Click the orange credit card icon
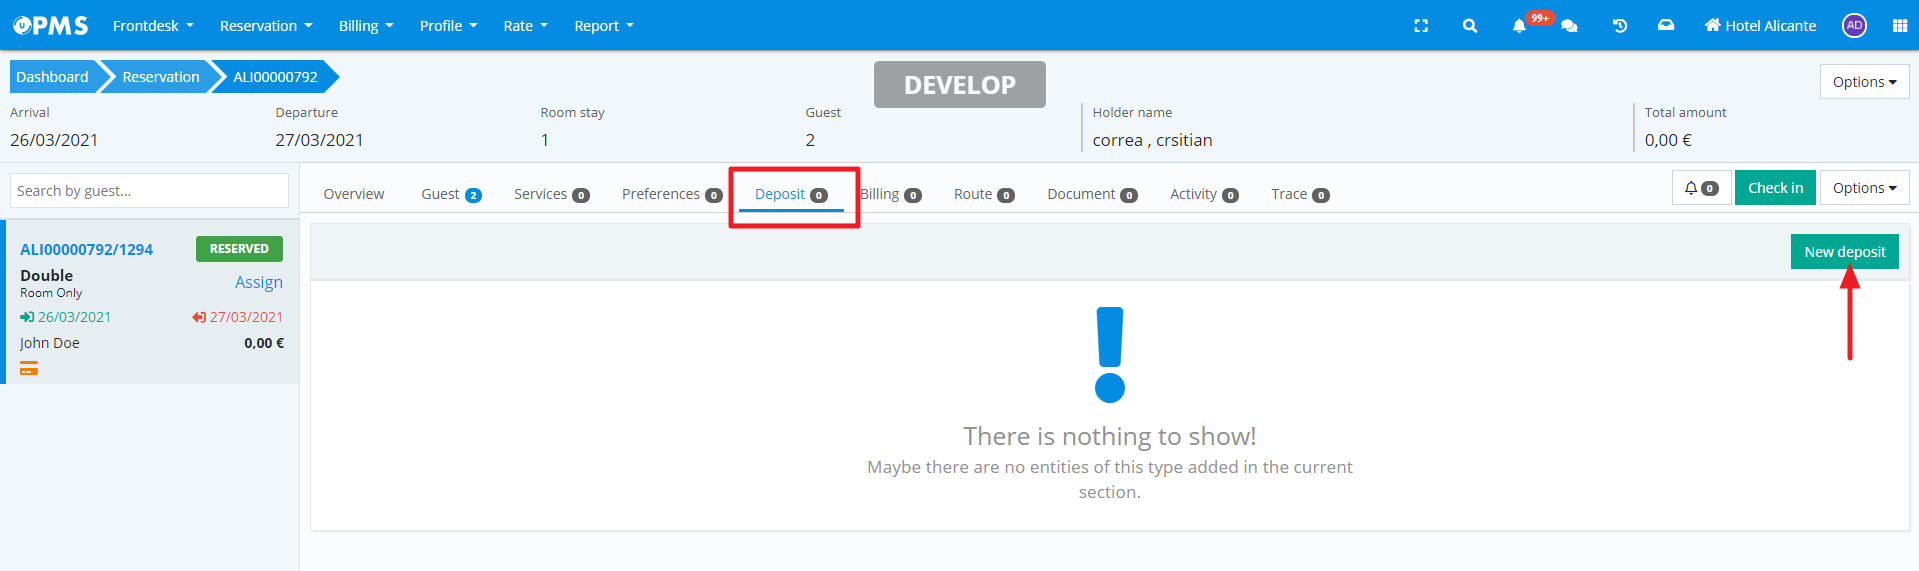 click(x=29, y=369)
